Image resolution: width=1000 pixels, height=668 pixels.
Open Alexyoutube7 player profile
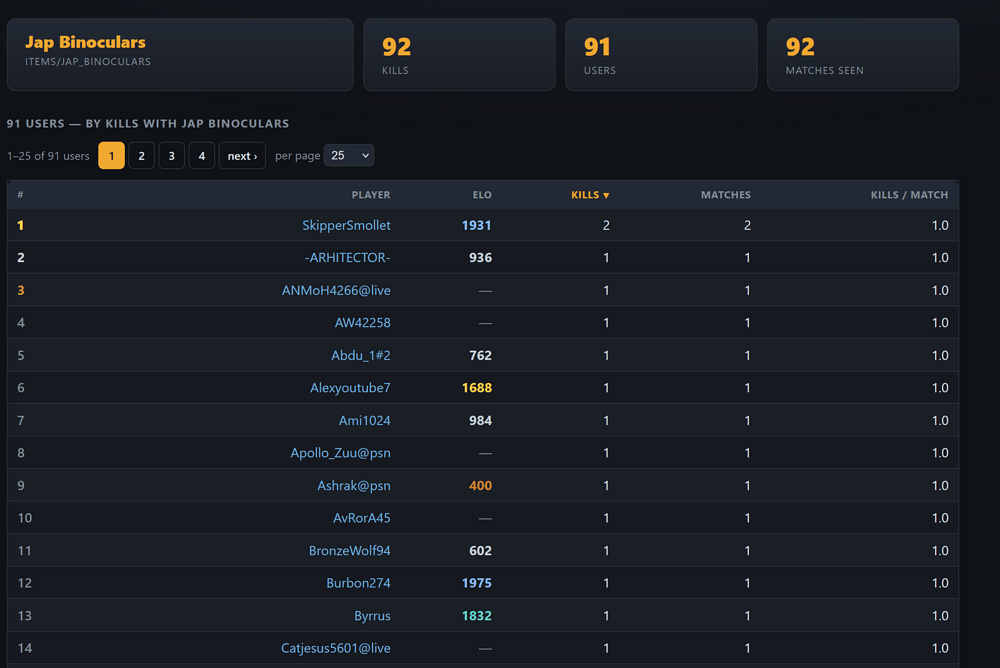click(350, 388)
